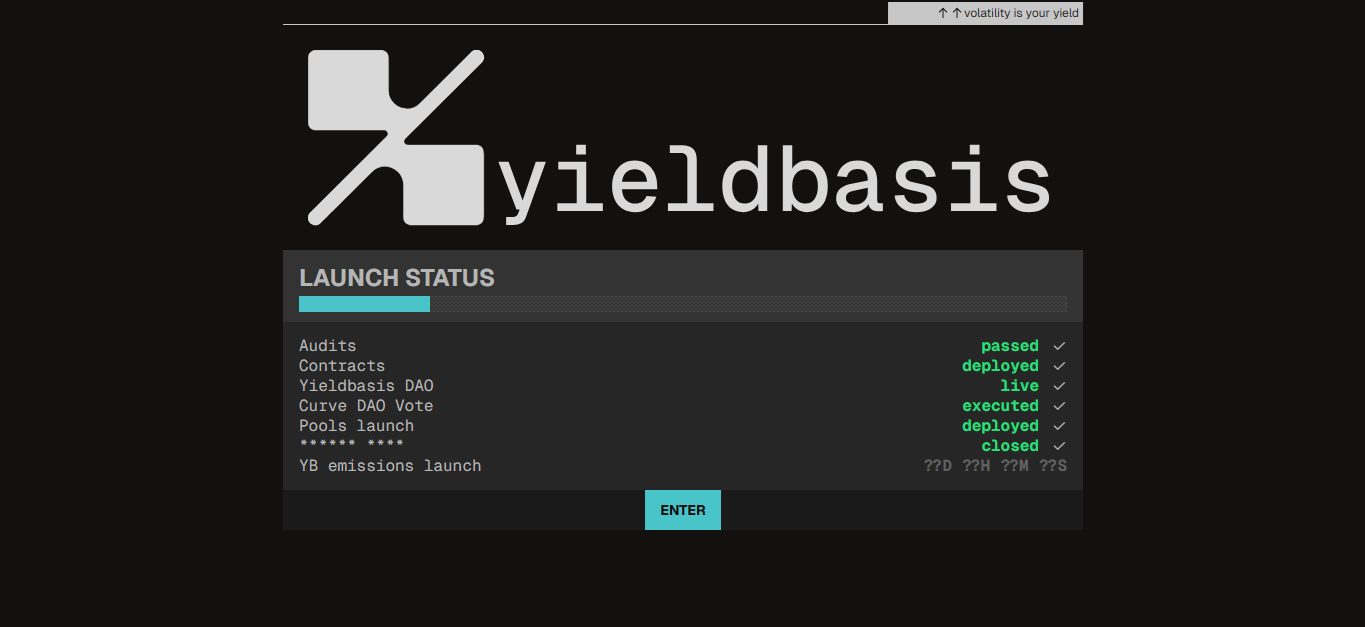Click the up arrows in the top banner
The image size is (1365, 627).
click(949, 14)
